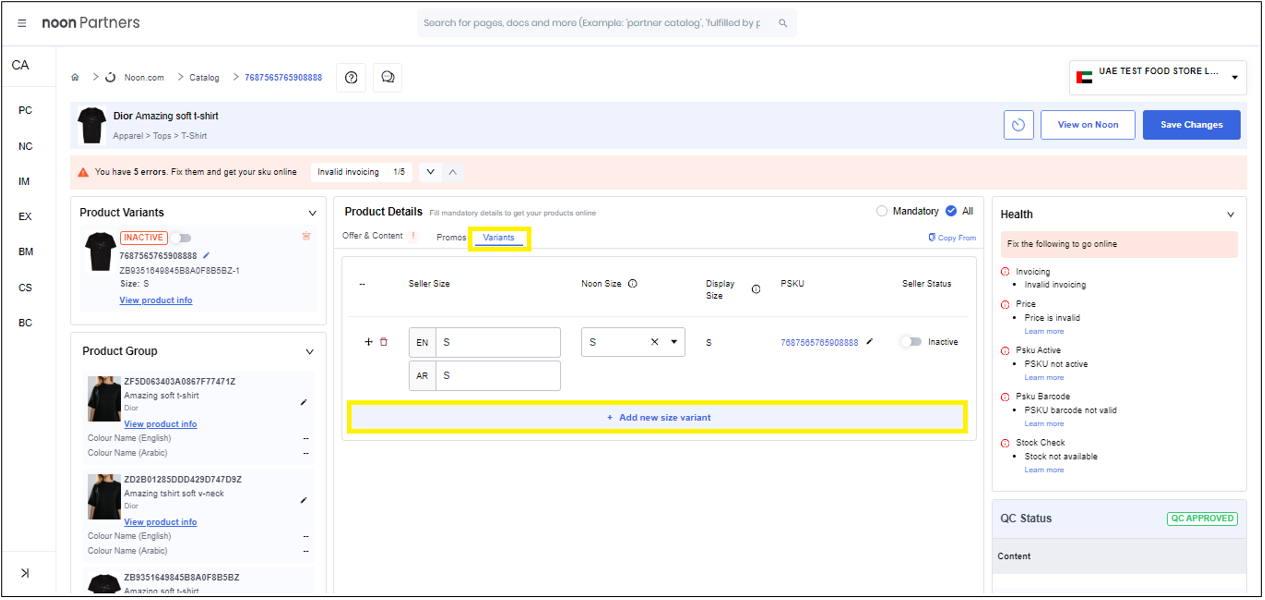Collapse the Health panel
The width and height of the screenshot is (1265, 600).
1231,214
